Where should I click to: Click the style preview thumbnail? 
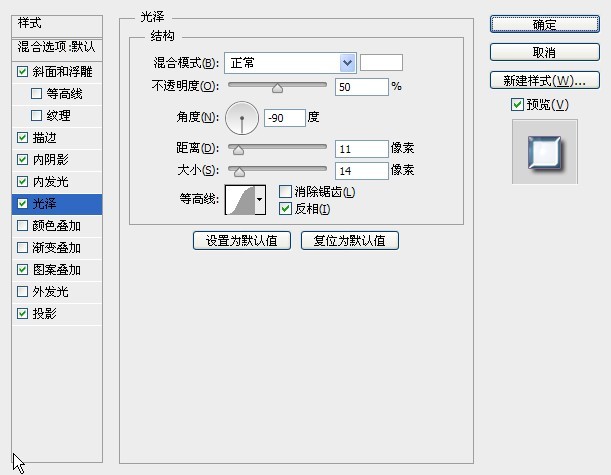pyautogui.click(x=544, y=151)
